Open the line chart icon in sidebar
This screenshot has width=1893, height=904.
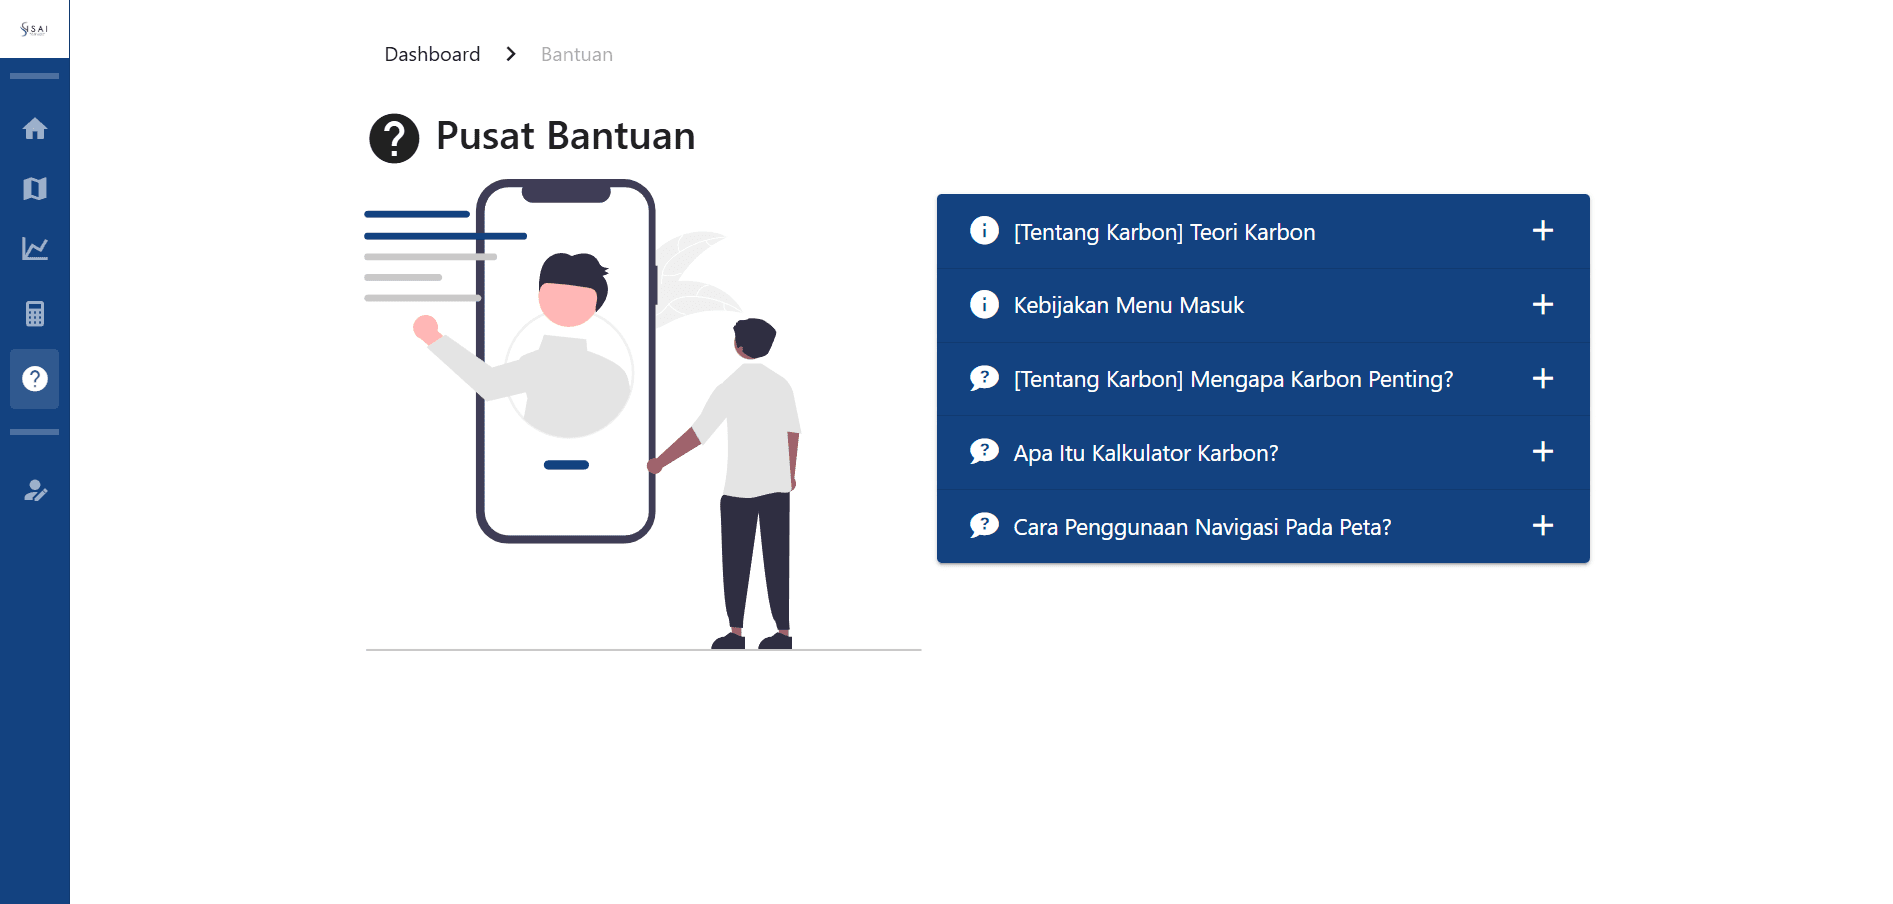(x=35, y=249)
